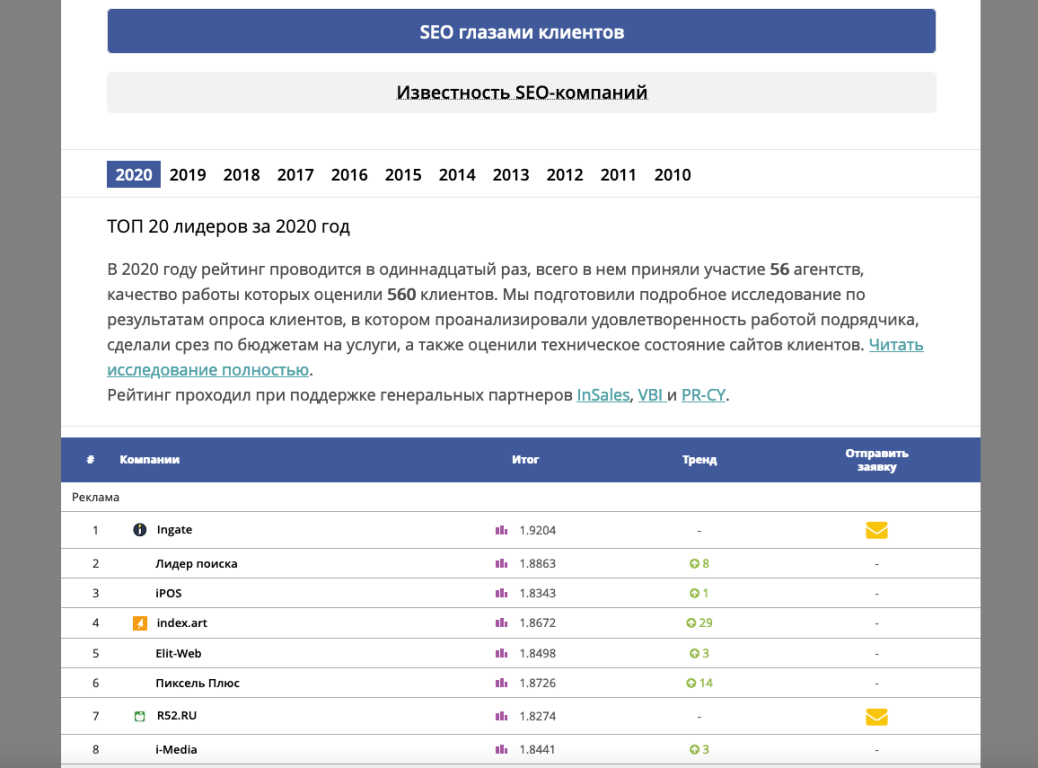Viewport: 1038px width, 768px height.
Task: Open Известность SEO-компаний section
Action: (522, 93)
